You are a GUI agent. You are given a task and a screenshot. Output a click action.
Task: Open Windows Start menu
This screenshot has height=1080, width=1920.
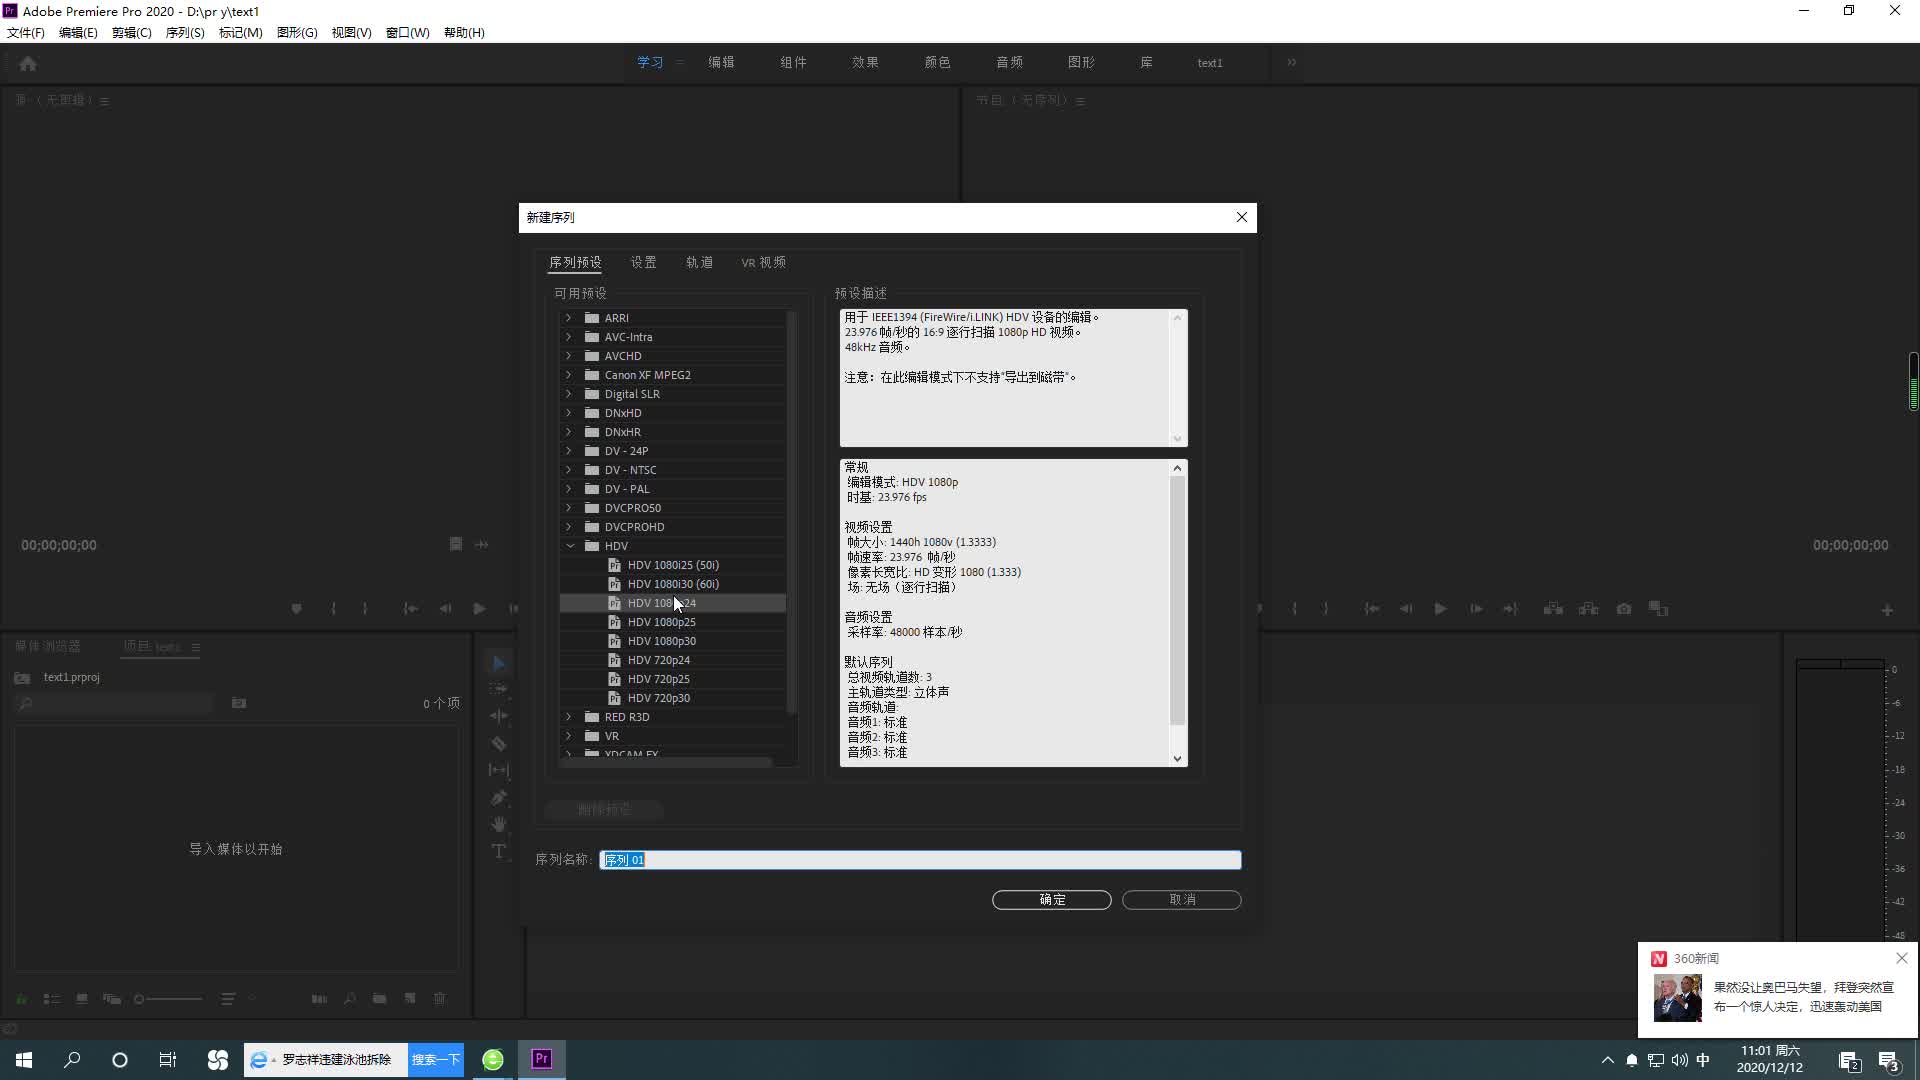pos(24,1059)
